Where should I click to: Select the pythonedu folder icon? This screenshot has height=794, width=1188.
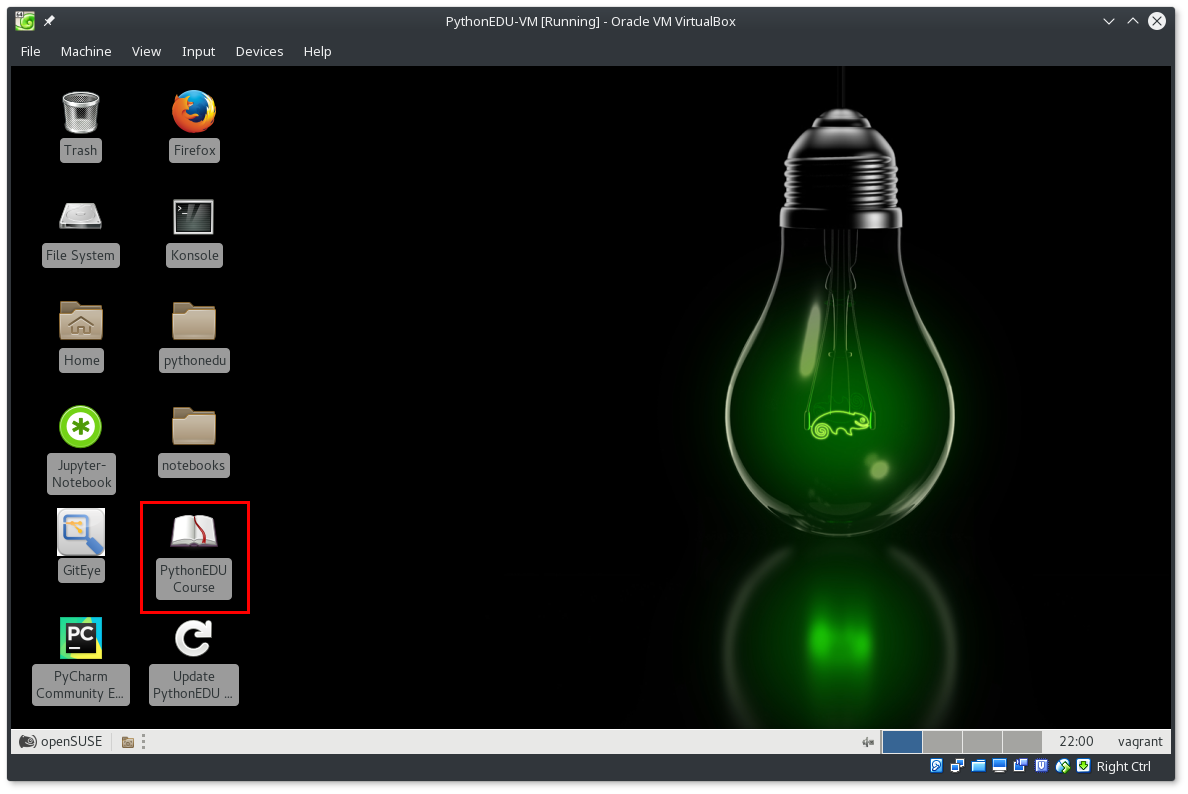tap(194, 321)
